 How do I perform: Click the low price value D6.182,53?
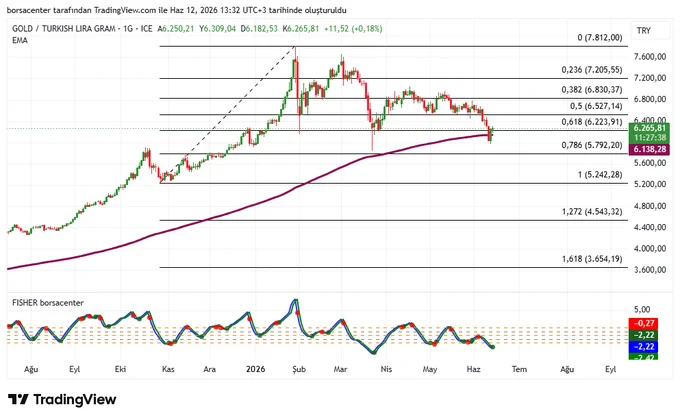[259, 29]
